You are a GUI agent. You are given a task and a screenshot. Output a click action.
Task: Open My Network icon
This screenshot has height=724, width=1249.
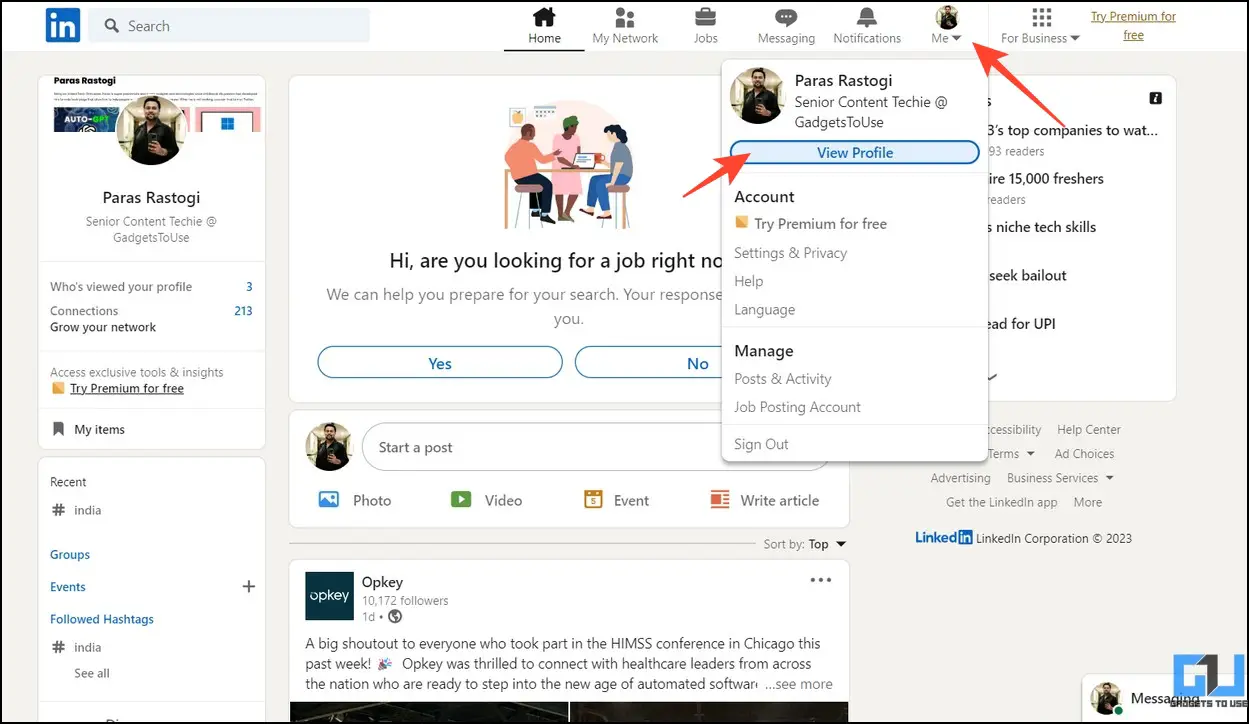(625, 17)
